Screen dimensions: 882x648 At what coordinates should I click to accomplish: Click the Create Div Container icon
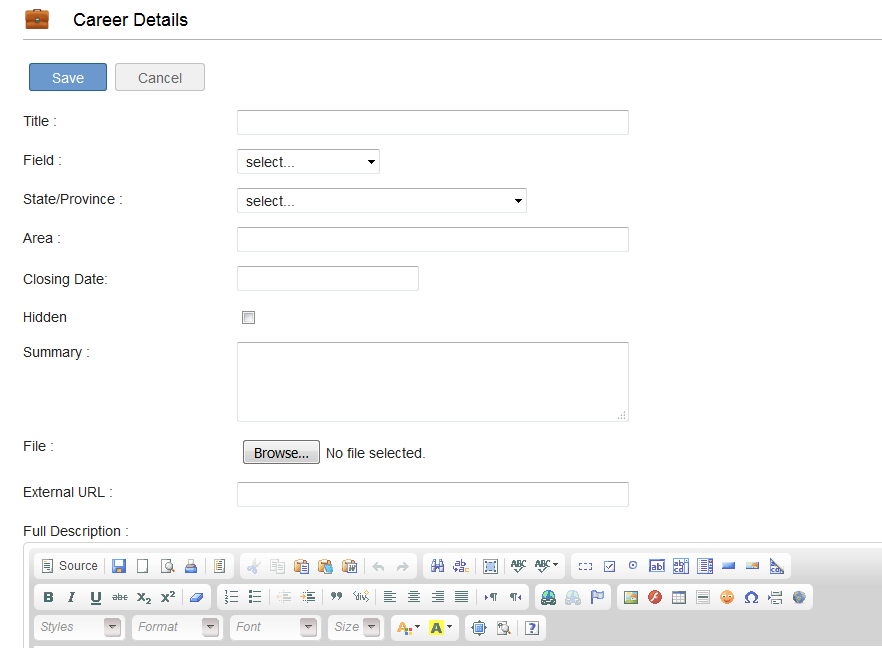(x=361, y=597)
